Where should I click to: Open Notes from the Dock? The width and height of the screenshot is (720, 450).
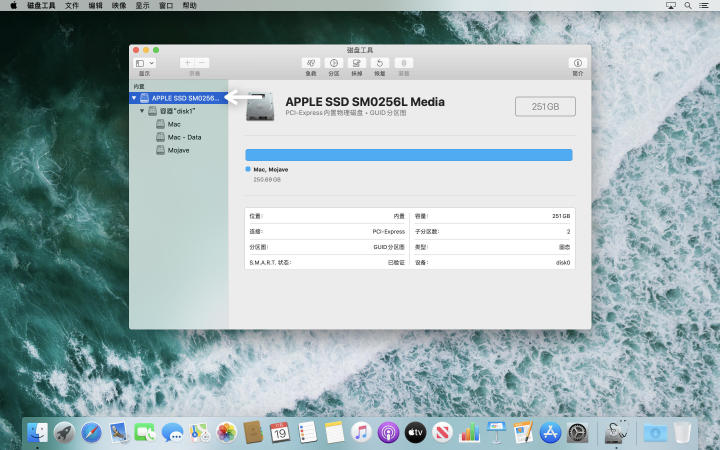click(334, 433)
